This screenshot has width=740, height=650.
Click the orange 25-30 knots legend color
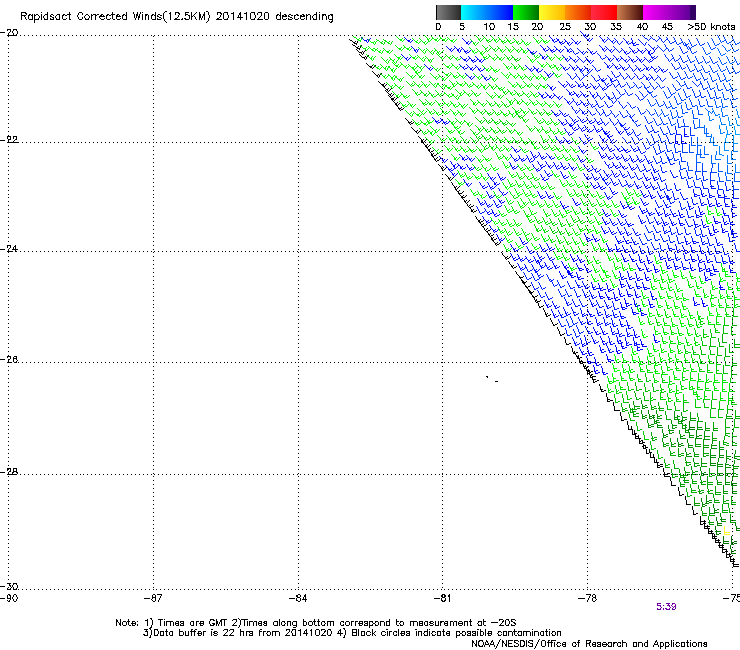(x=578, y=12)
